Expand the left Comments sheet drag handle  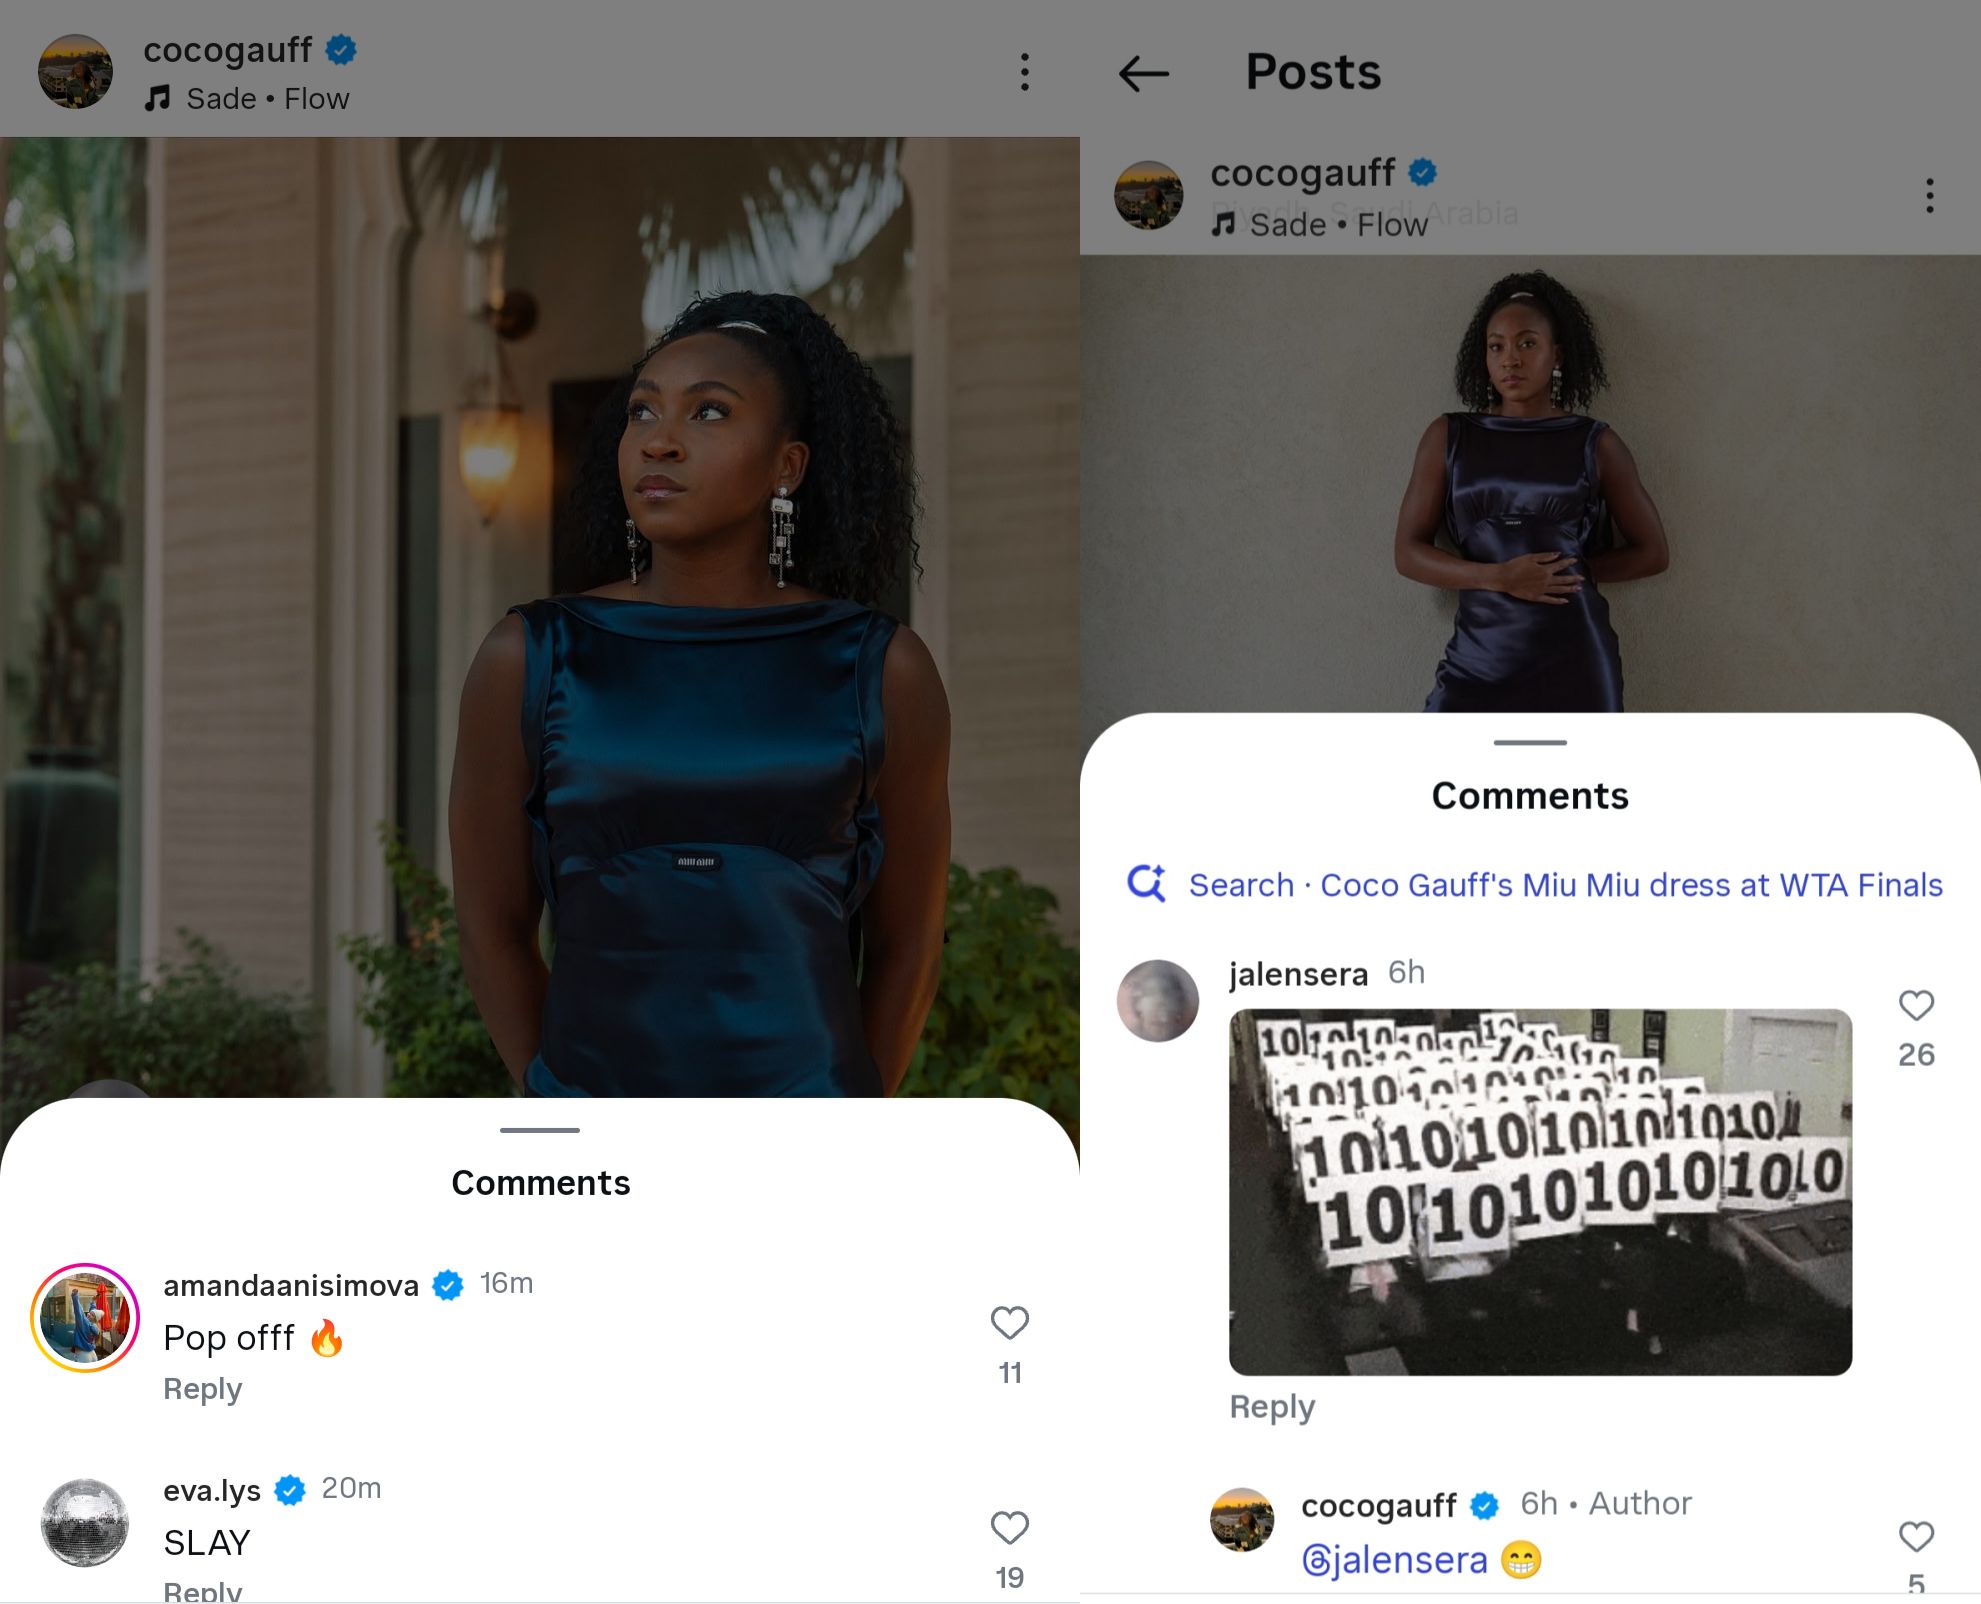click(x=539, y=1130)
